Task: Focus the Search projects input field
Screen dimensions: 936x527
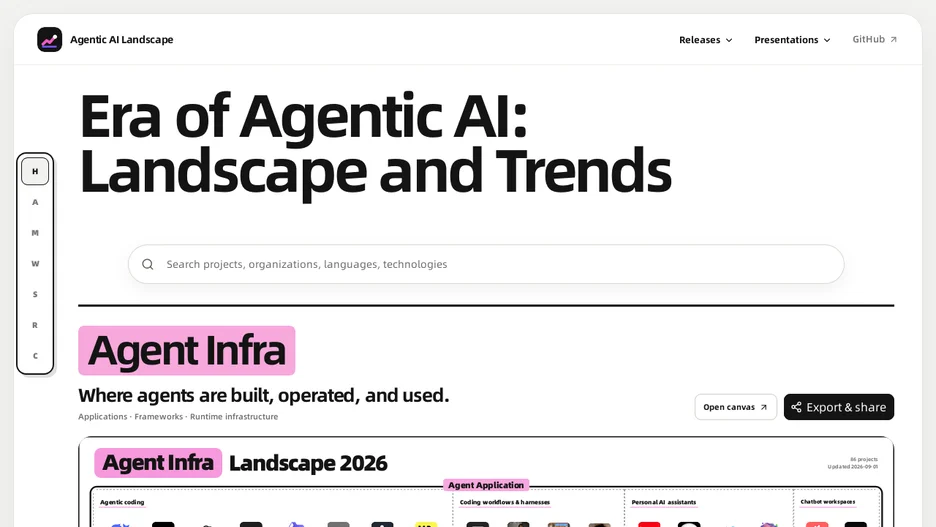Action: tap(486, 264)
